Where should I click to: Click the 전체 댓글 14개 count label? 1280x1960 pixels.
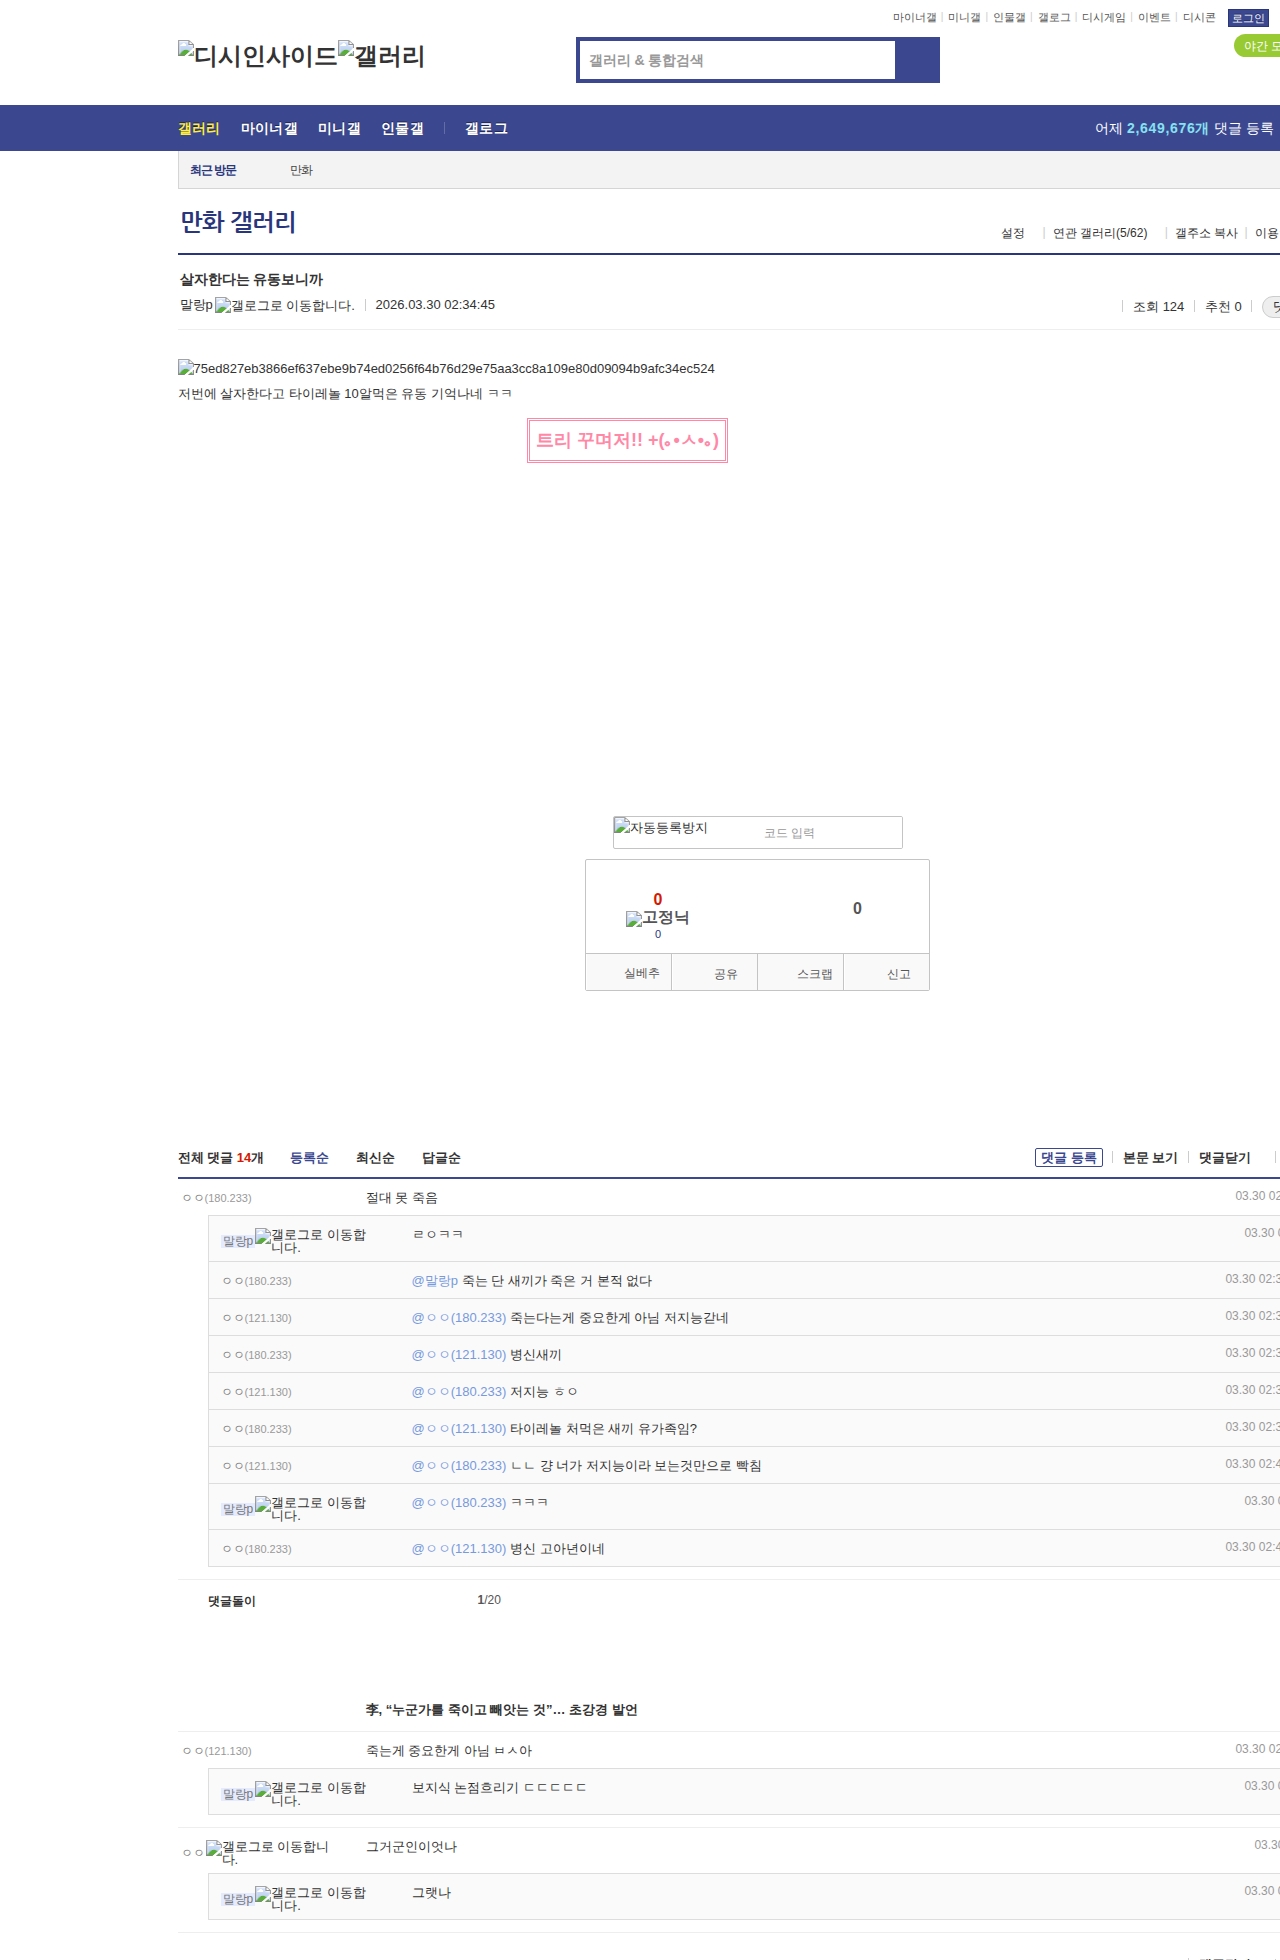[221, 1158]
